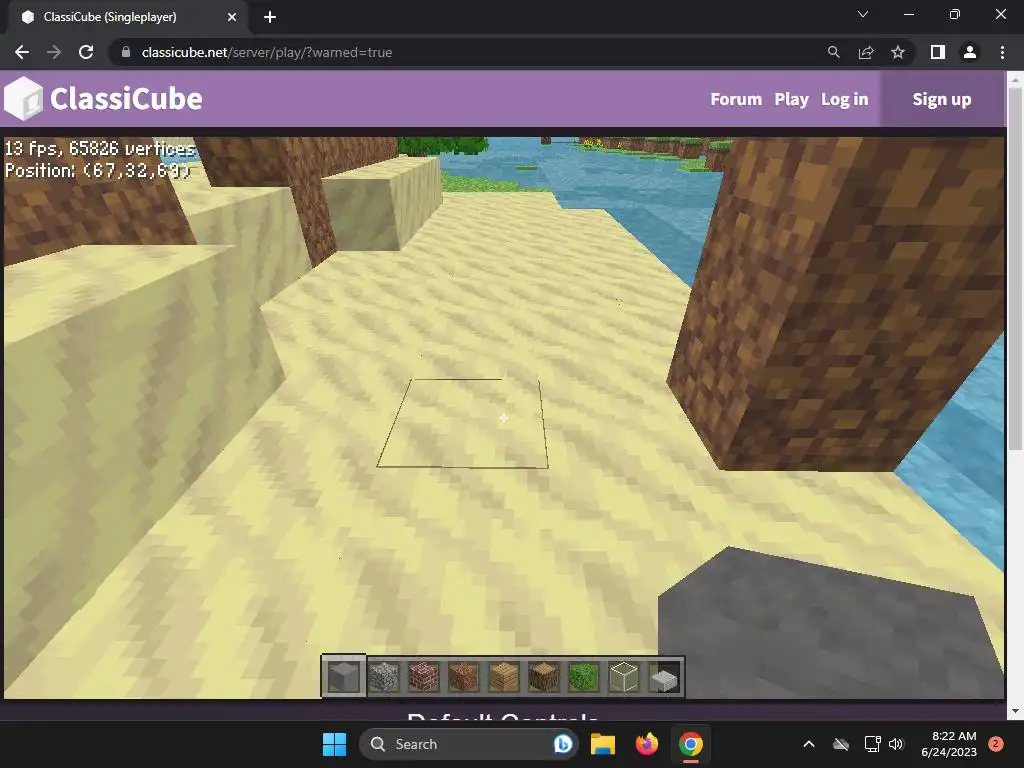Open the clock showing 8:22 AM
Viewport: 1024px width, 768px height.
[949, 744]
